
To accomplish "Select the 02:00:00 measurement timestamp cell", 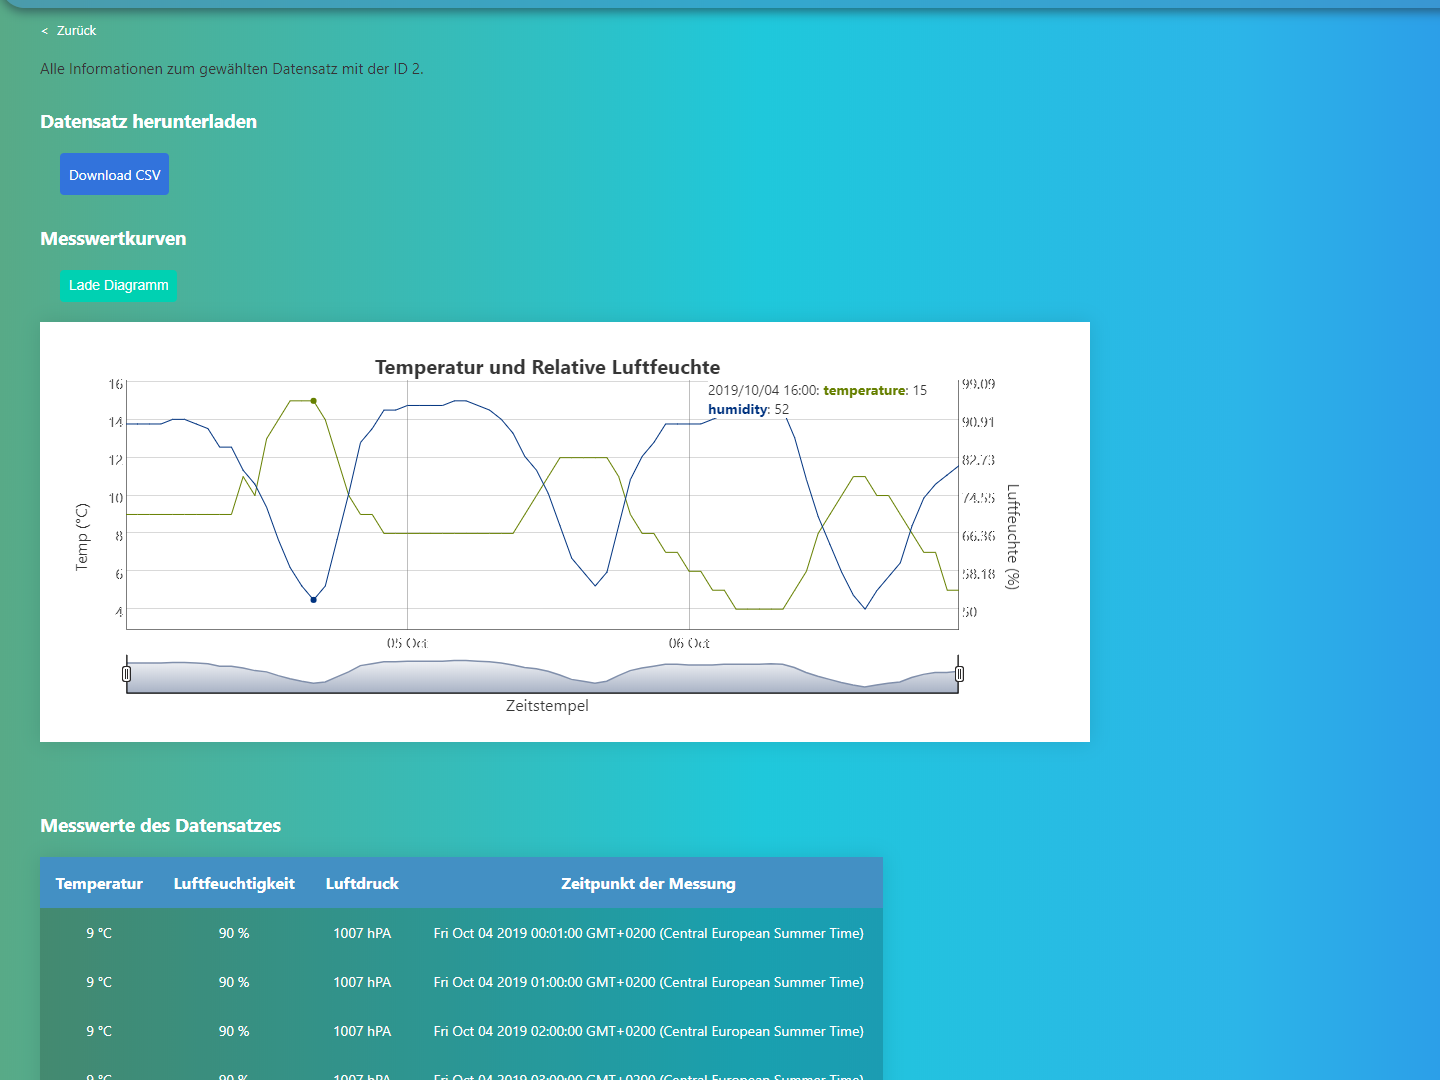I will (649, 1031).
